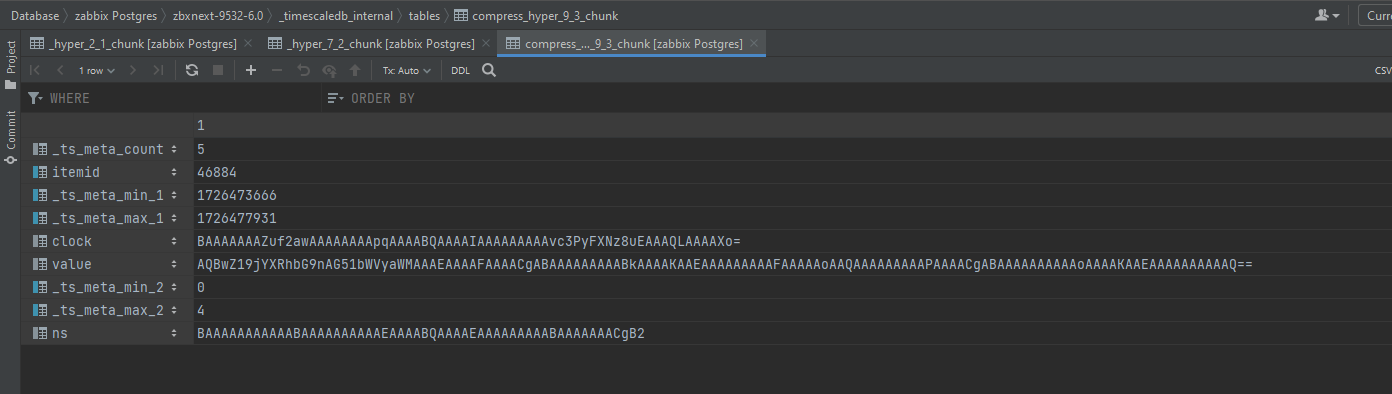Screen dimensions: 1392x394
Task: Go to next page of rows
Action: click(x=133, y=70)
